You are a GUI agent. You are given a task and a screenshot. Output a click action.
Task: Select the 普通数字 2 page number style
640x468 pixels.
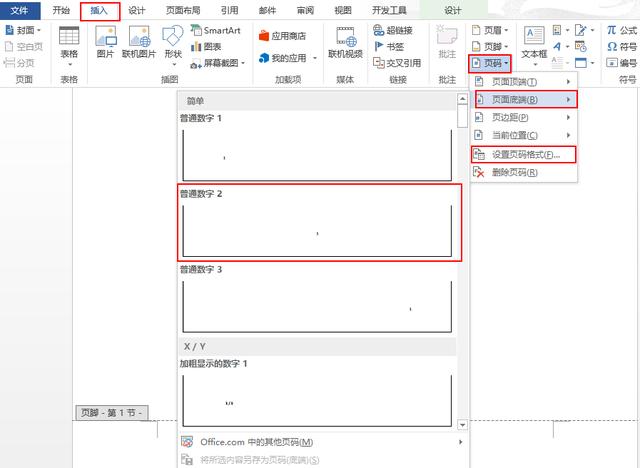coord(320,222)
